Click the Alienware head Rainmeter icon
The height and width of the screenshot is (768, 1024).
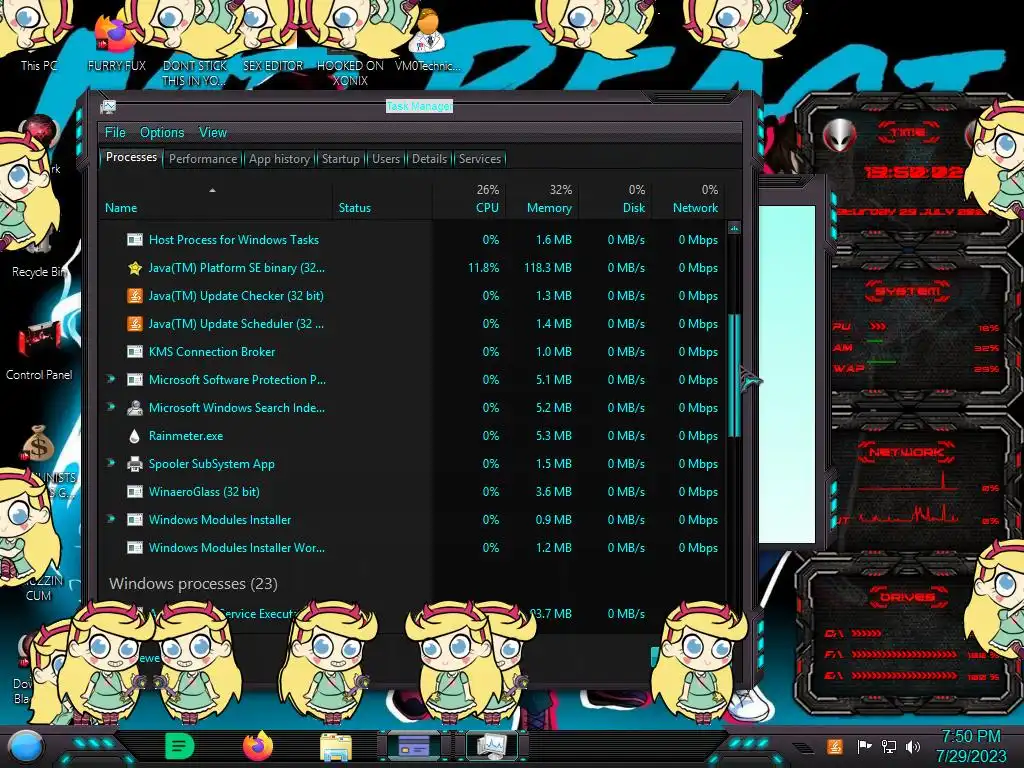pyautogui.click(x=840, y=136)
